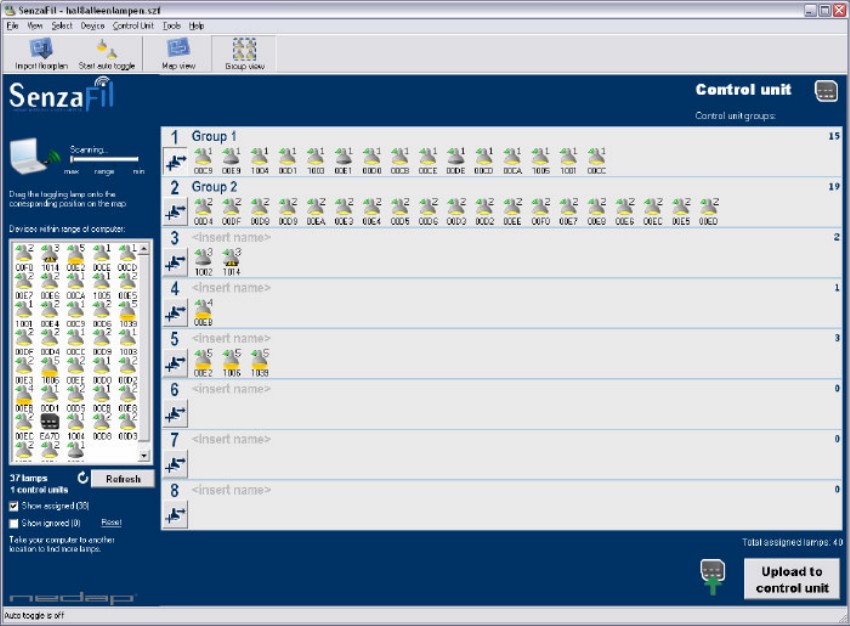Click the insert name field of group 6
This screenshot has height=626, width=850.
231,389
